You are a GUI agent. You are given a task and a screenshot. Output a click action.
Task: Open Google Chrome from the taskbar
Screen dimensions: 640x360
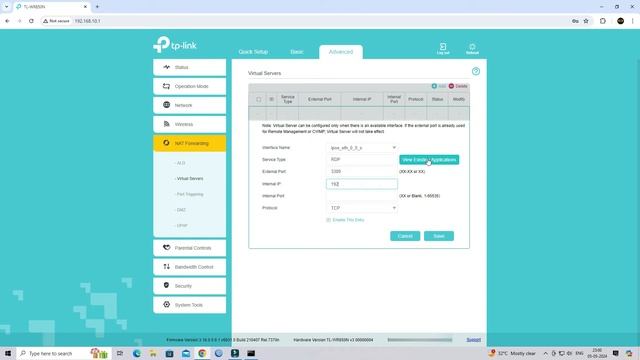(x=202, y=353)
